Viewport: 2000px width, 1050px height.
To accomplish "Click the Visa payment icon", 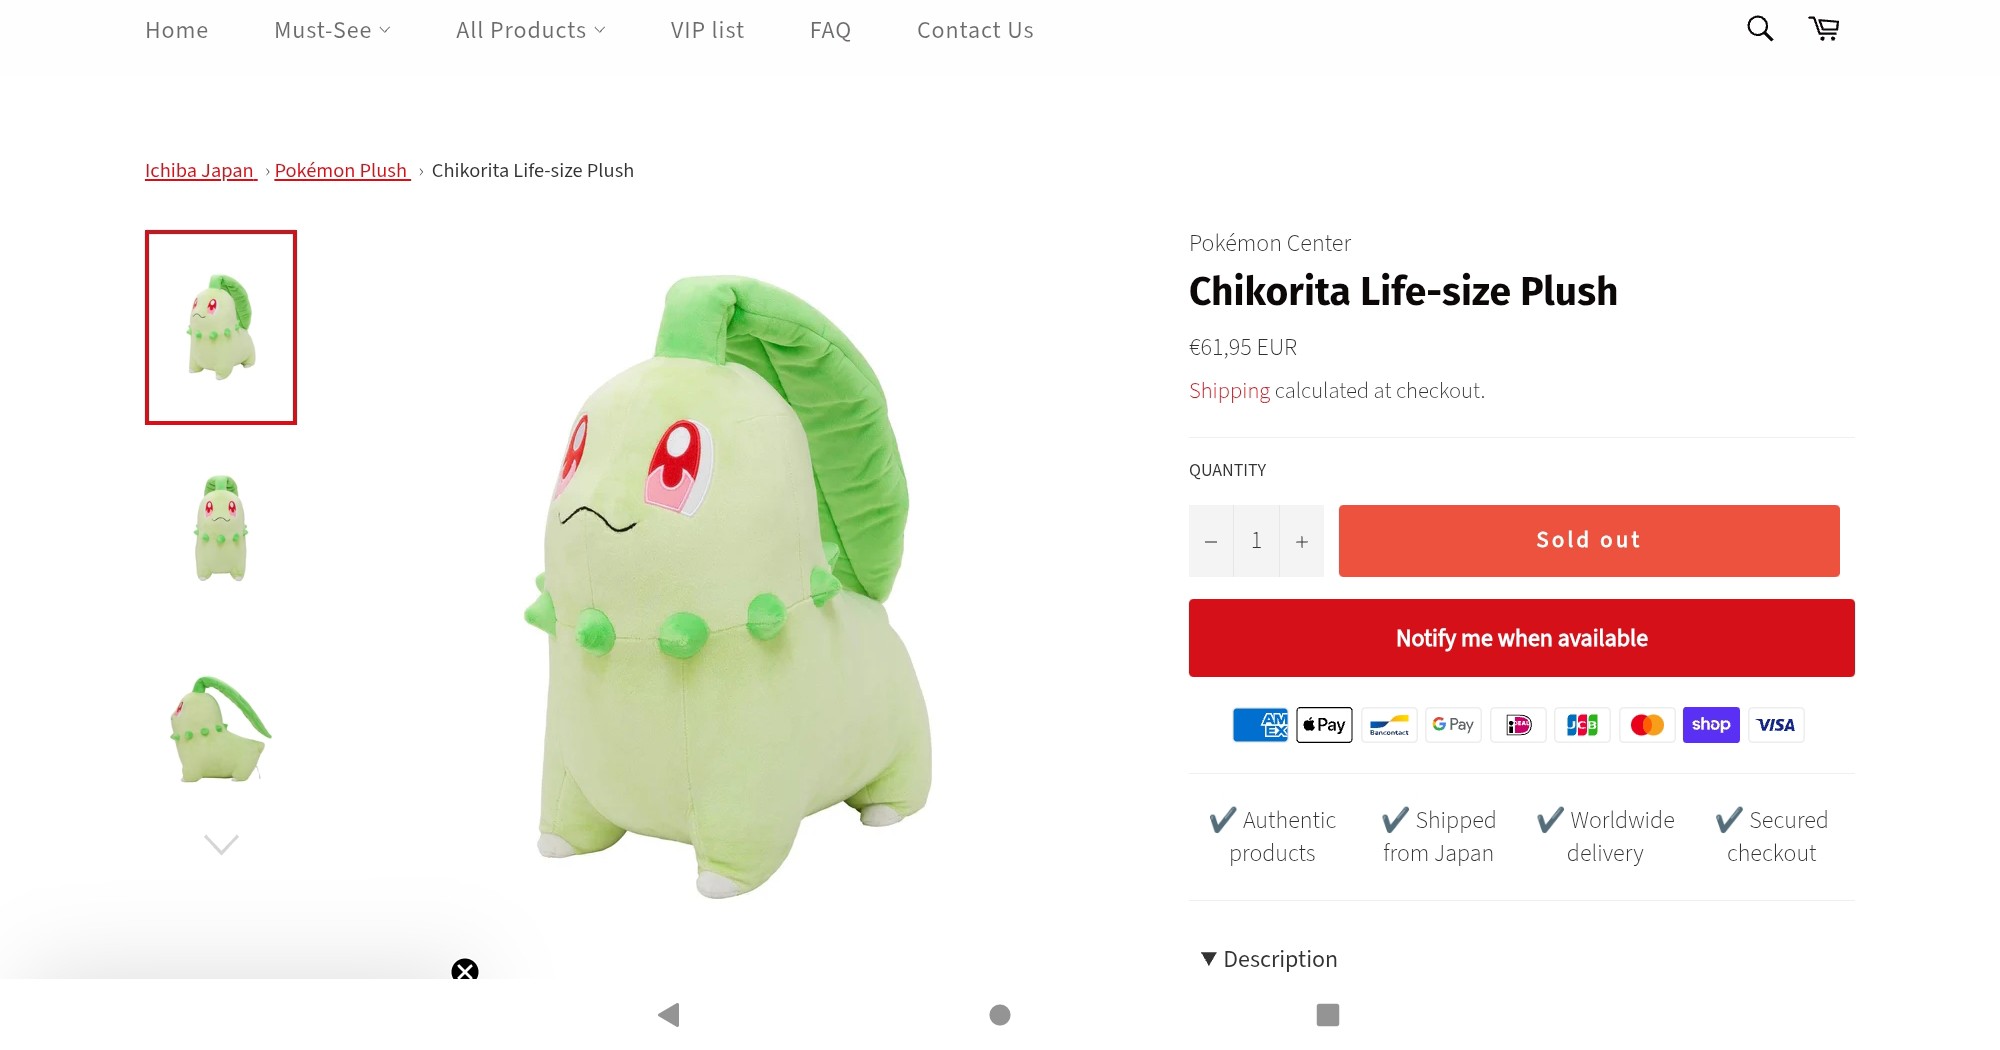I will [1776, 725].
